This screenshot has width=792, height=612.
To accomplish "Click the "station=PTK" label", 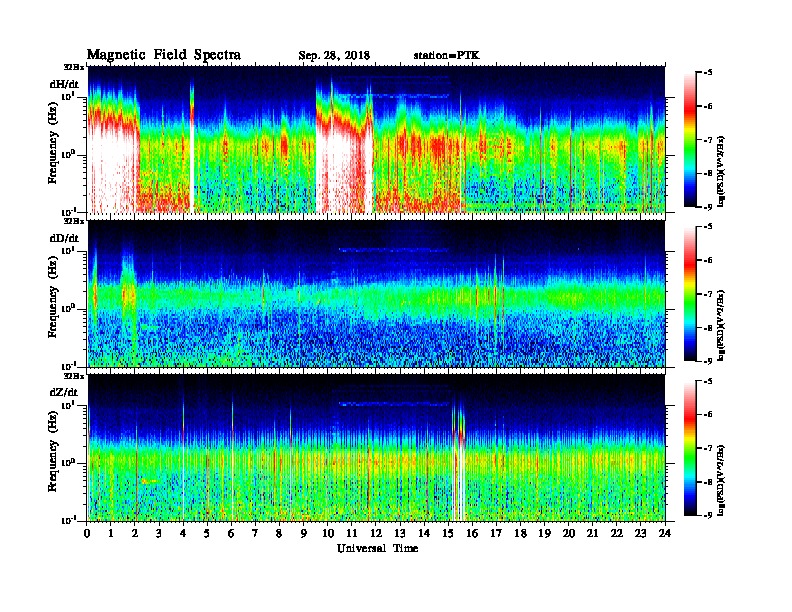I will (447, 55).
